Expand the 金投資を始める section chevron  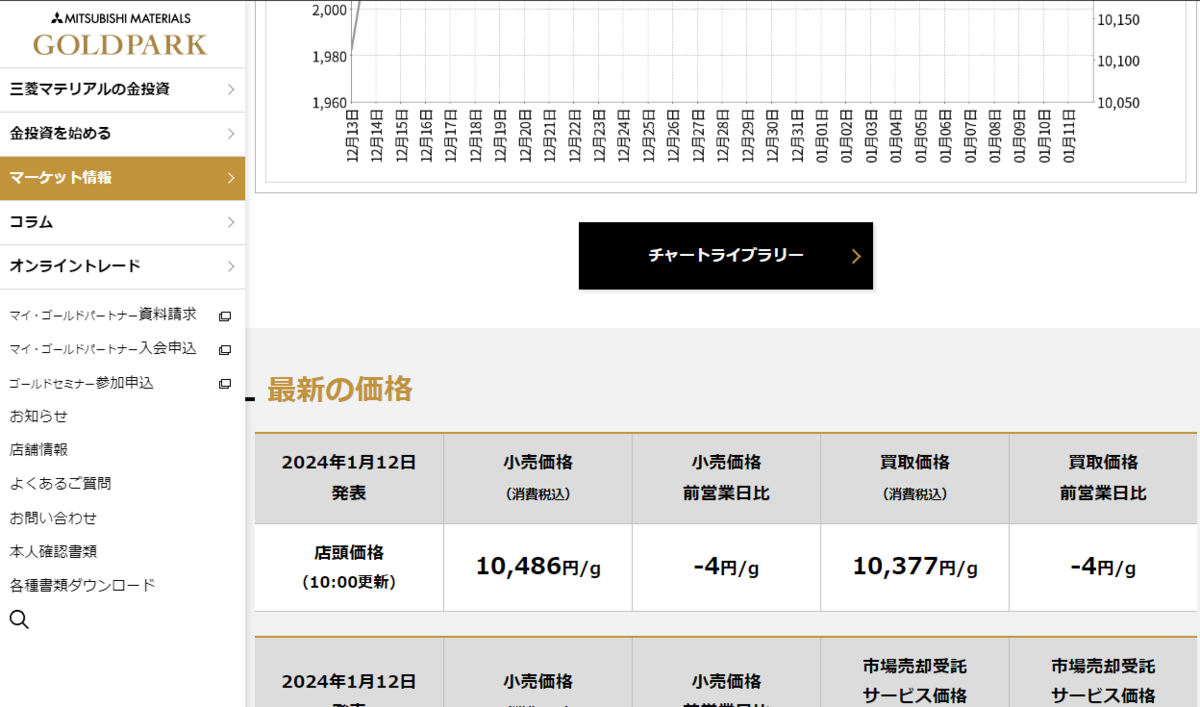(x=232, y=133)
